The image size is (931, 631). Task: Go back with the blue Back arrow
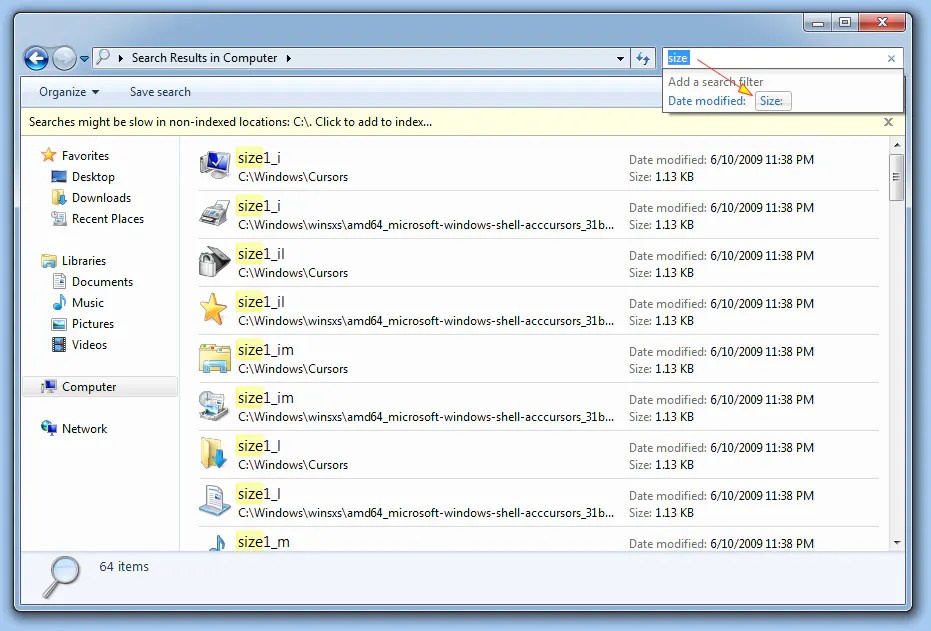point(36,58)
